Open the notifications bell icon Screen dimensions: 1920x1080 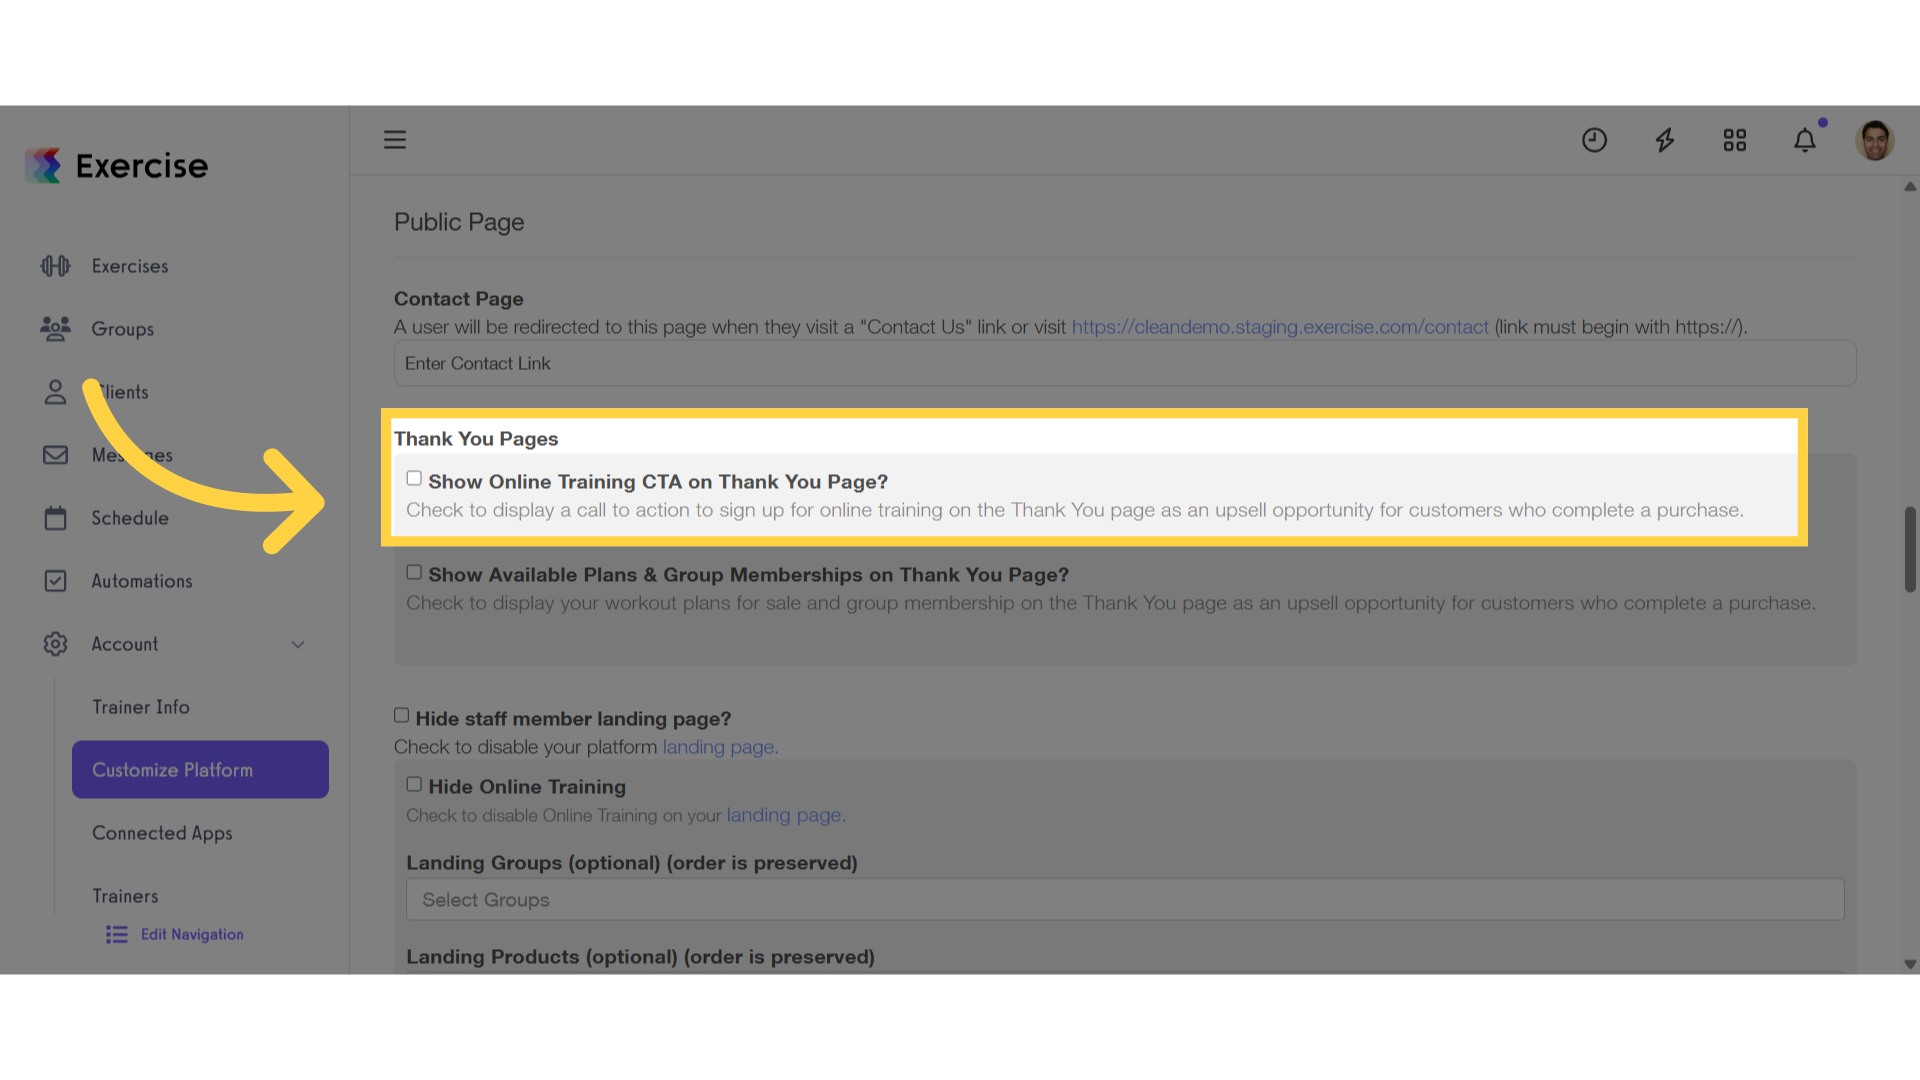[x=1805, y=140]
